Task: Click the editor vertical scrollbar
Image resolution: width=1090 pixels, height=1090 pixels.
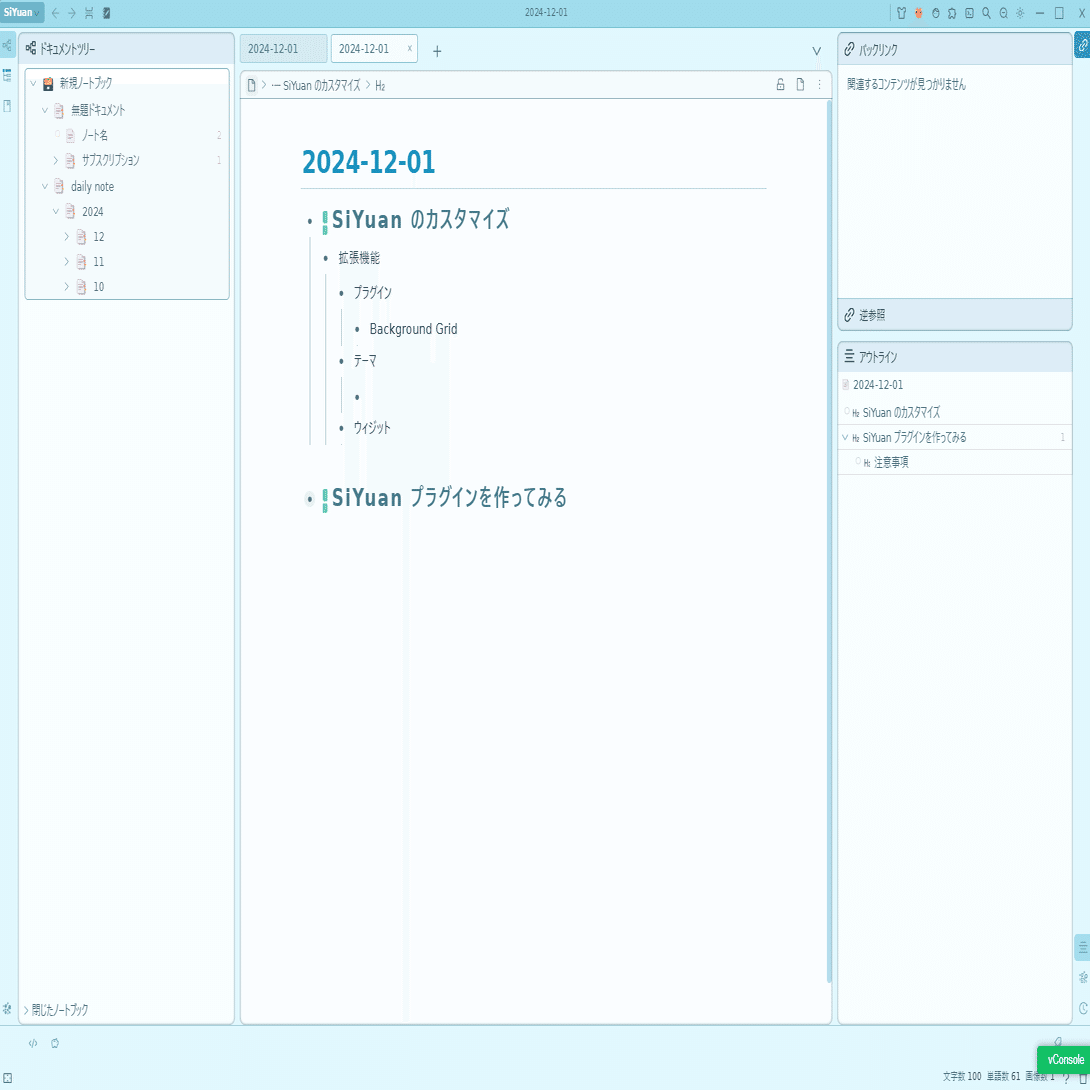Action: pyautogui.click(x=829, y=541)
